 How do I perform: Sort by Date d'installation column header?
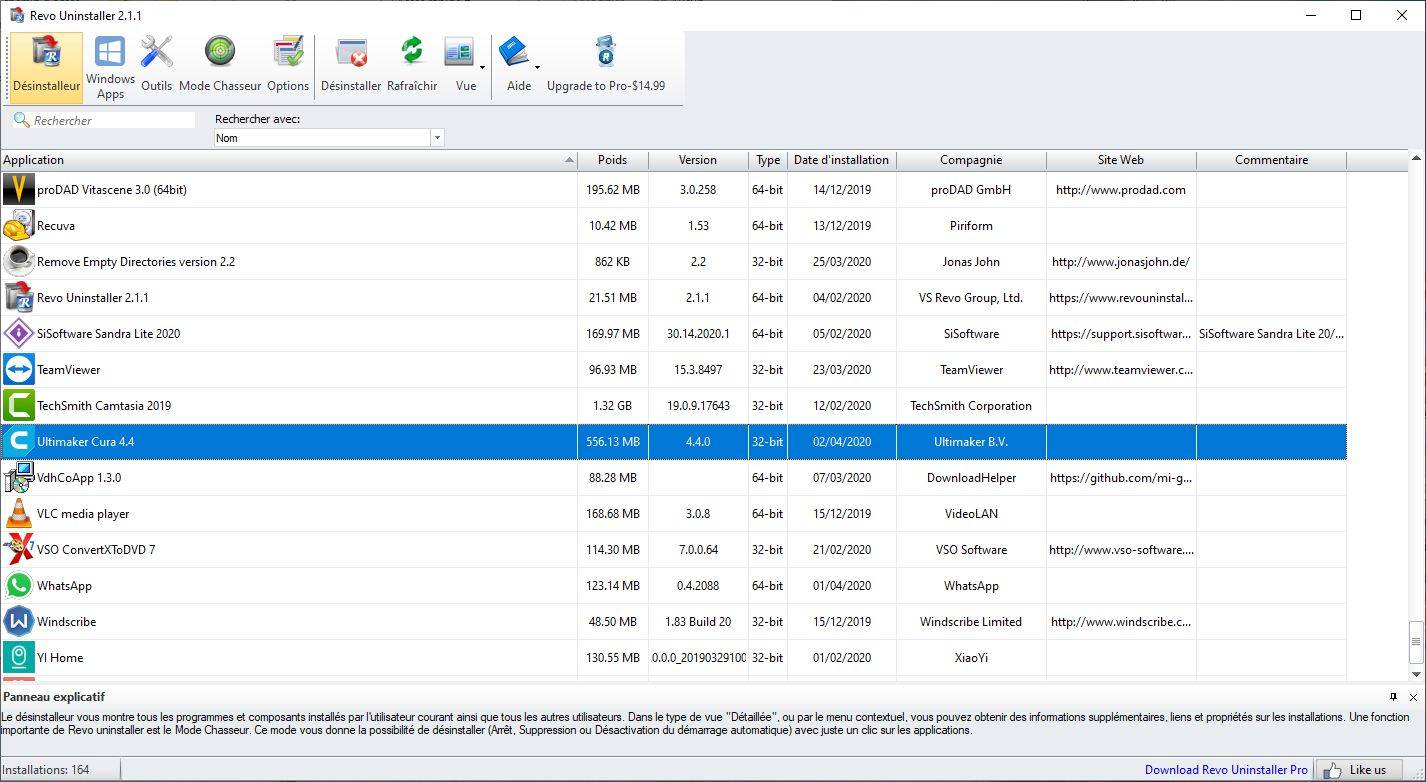(x=841, y=160)
